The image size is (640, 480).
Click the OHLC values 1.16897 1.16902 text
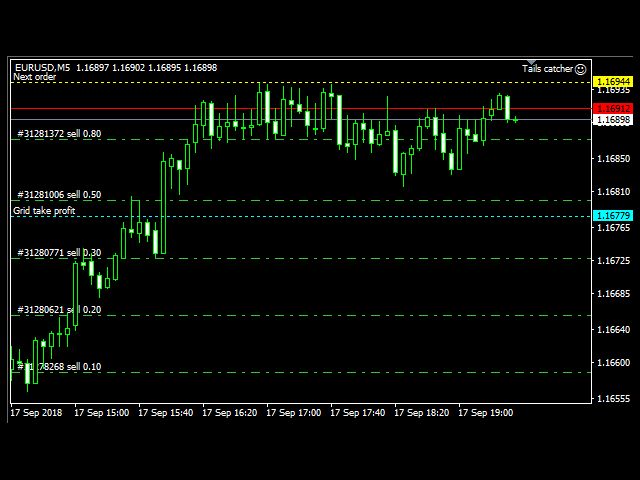click(111, 67)
